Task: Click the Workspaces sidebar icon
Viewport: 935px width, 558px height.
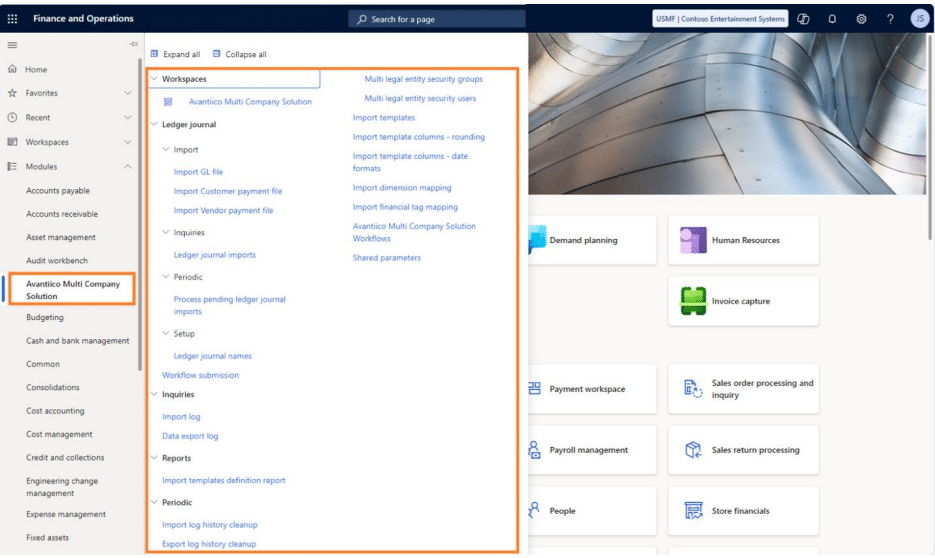Action: tap(13, 142)
